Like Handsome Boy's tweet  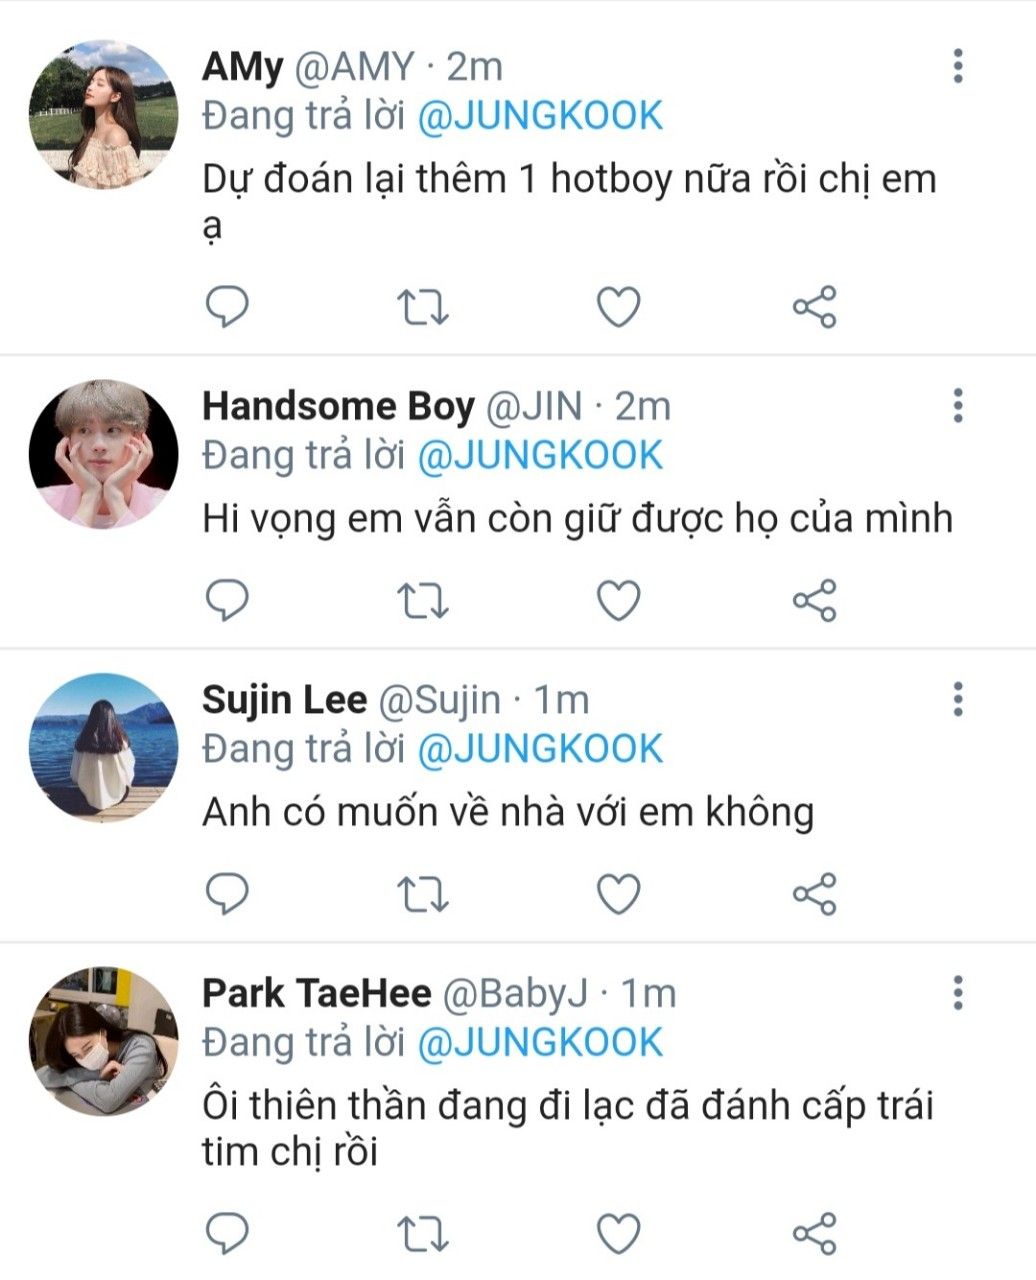(618, 601)
